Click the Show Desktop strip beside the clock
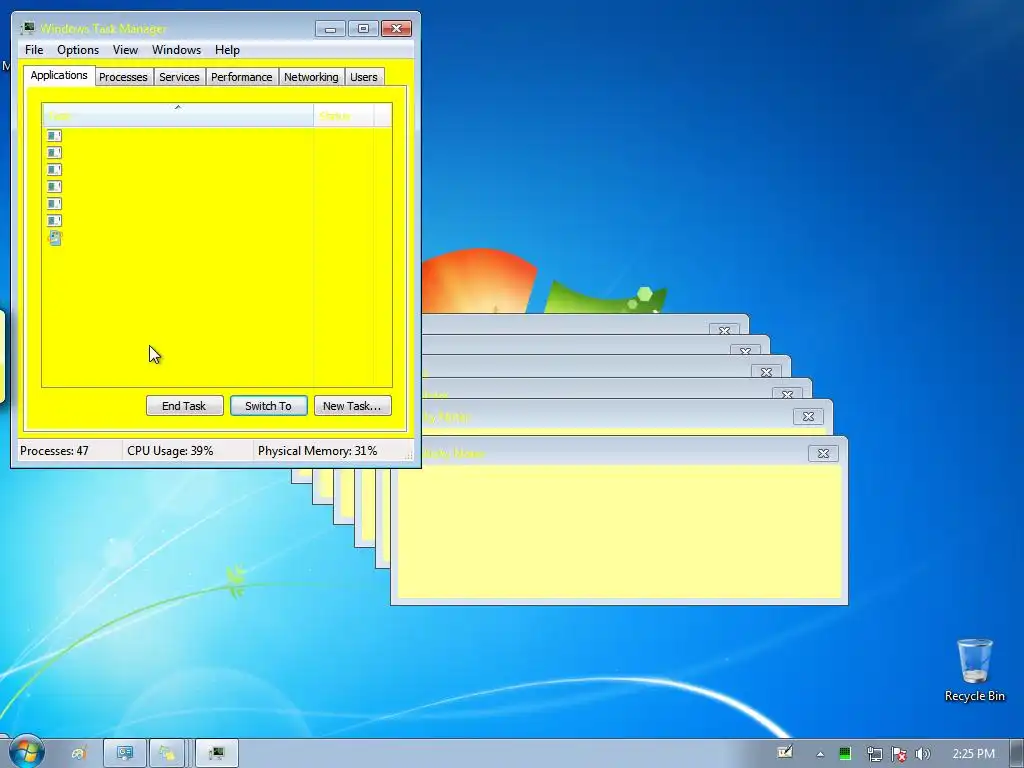The image size is (1024, 768). (x=1017, y=754)
